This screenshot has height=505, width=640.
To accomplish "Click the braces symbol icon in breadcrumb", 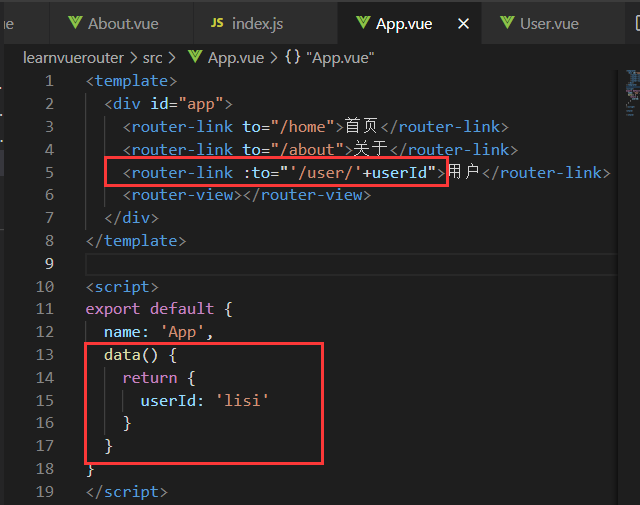I will coord(293,57).
